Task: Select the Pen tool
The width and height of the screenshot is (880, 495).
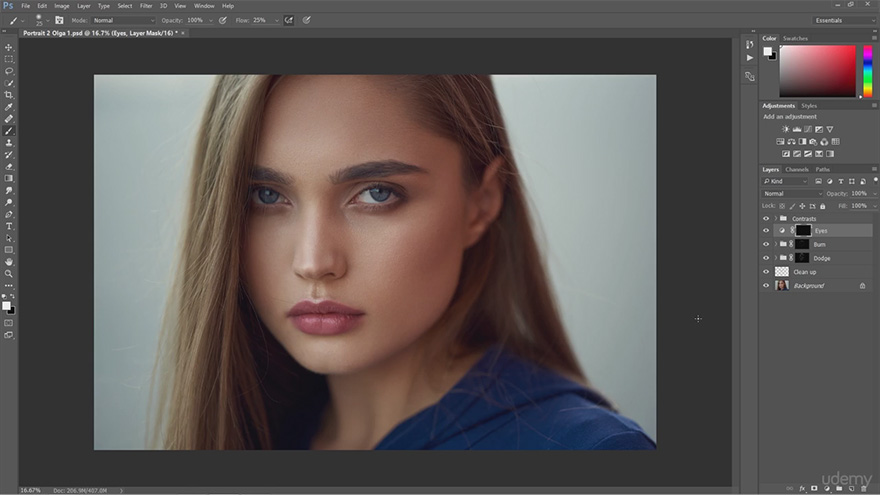Action: (x=8, y=214)
